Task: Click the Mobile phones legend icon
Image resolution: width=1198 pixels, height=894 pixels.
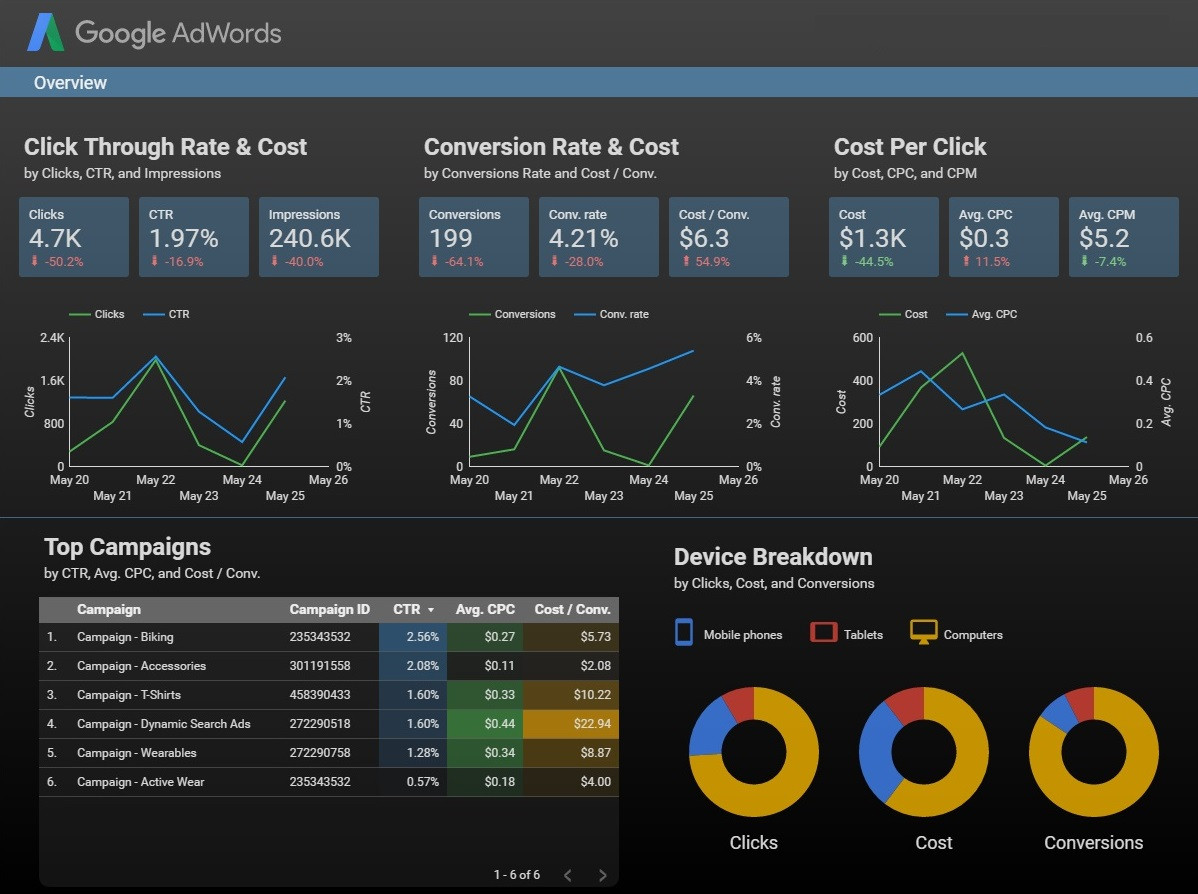Action: [x=684, y=633]
